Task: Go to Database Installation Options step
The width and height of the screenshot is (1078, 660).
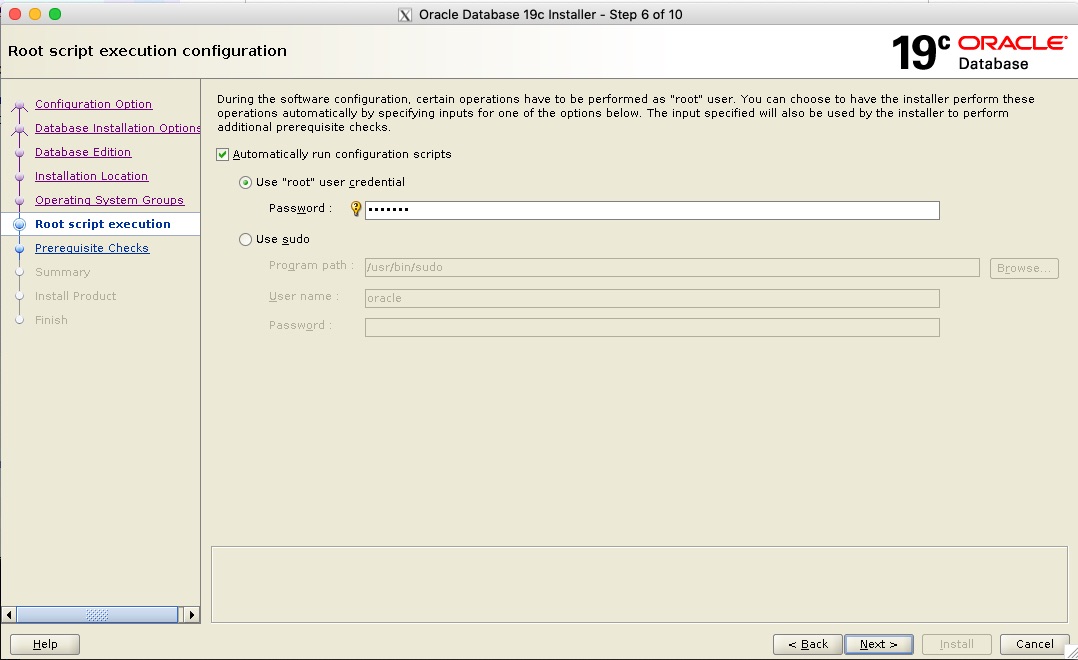Action: coord(118,128)
